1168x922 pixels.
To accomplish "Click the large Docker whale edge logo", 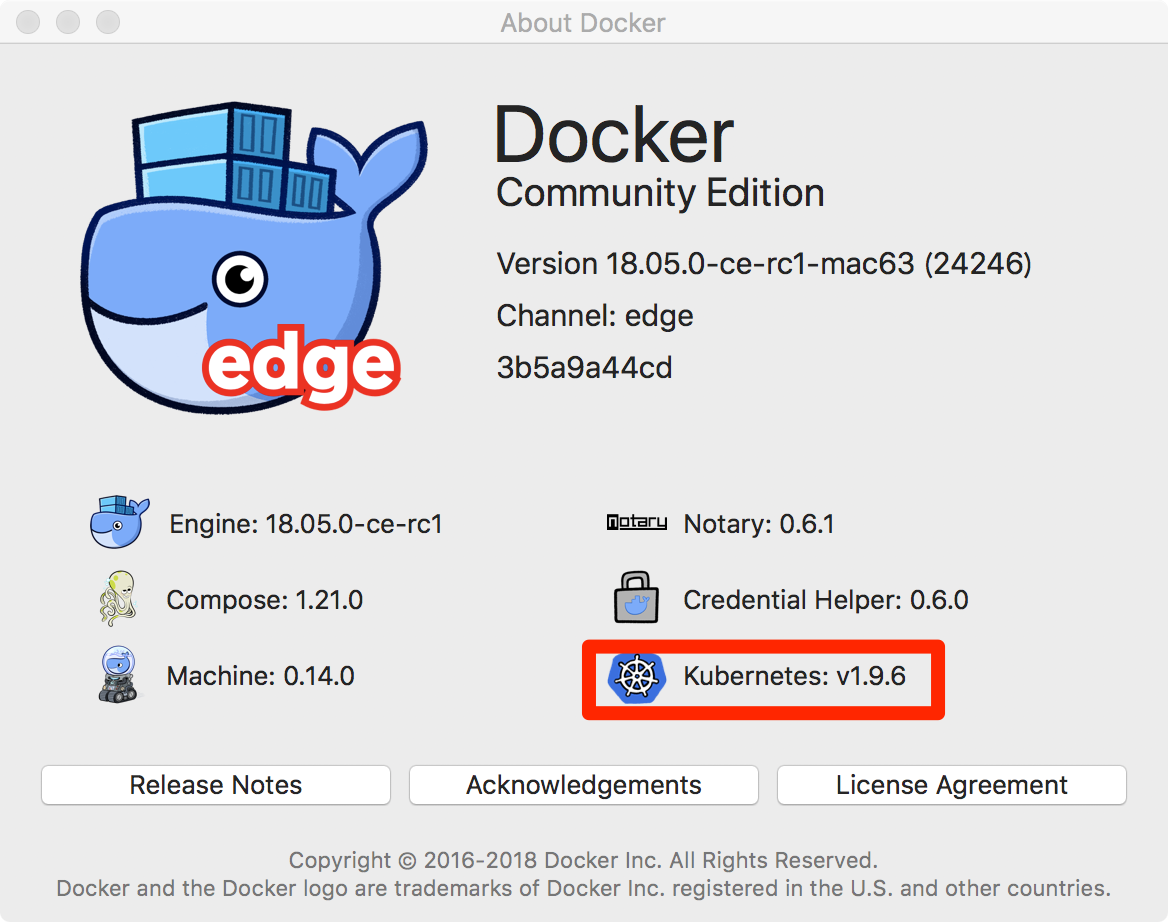I will (253, 257).
